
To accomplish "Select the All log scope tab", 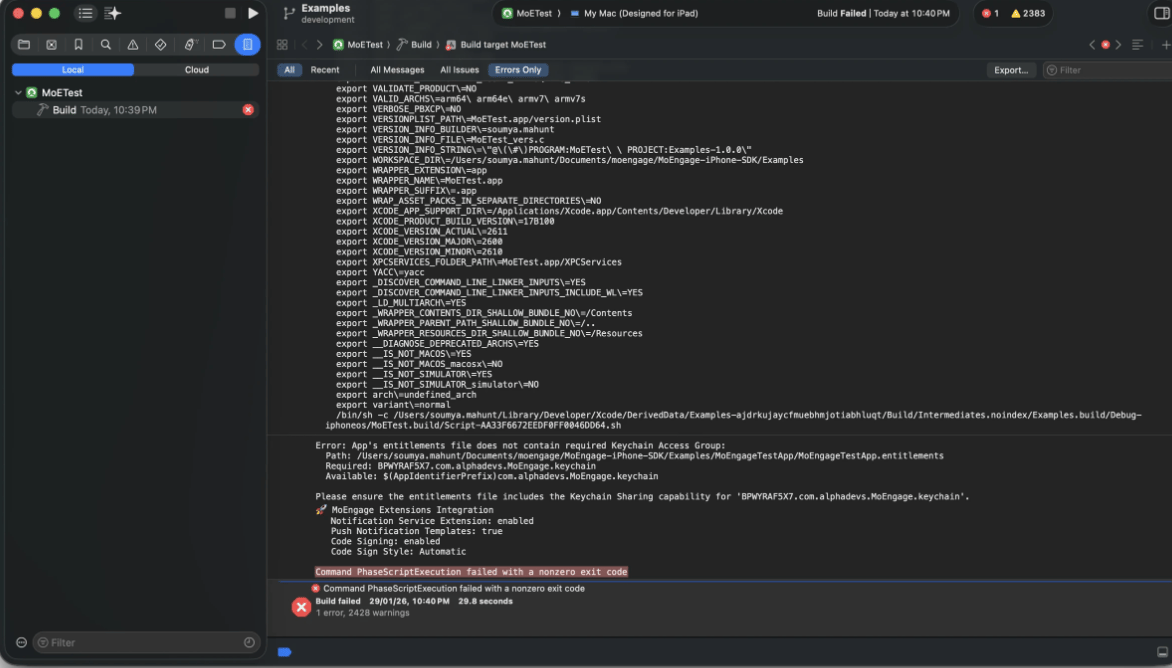I will pyautogui.click(x=289, y=69).
